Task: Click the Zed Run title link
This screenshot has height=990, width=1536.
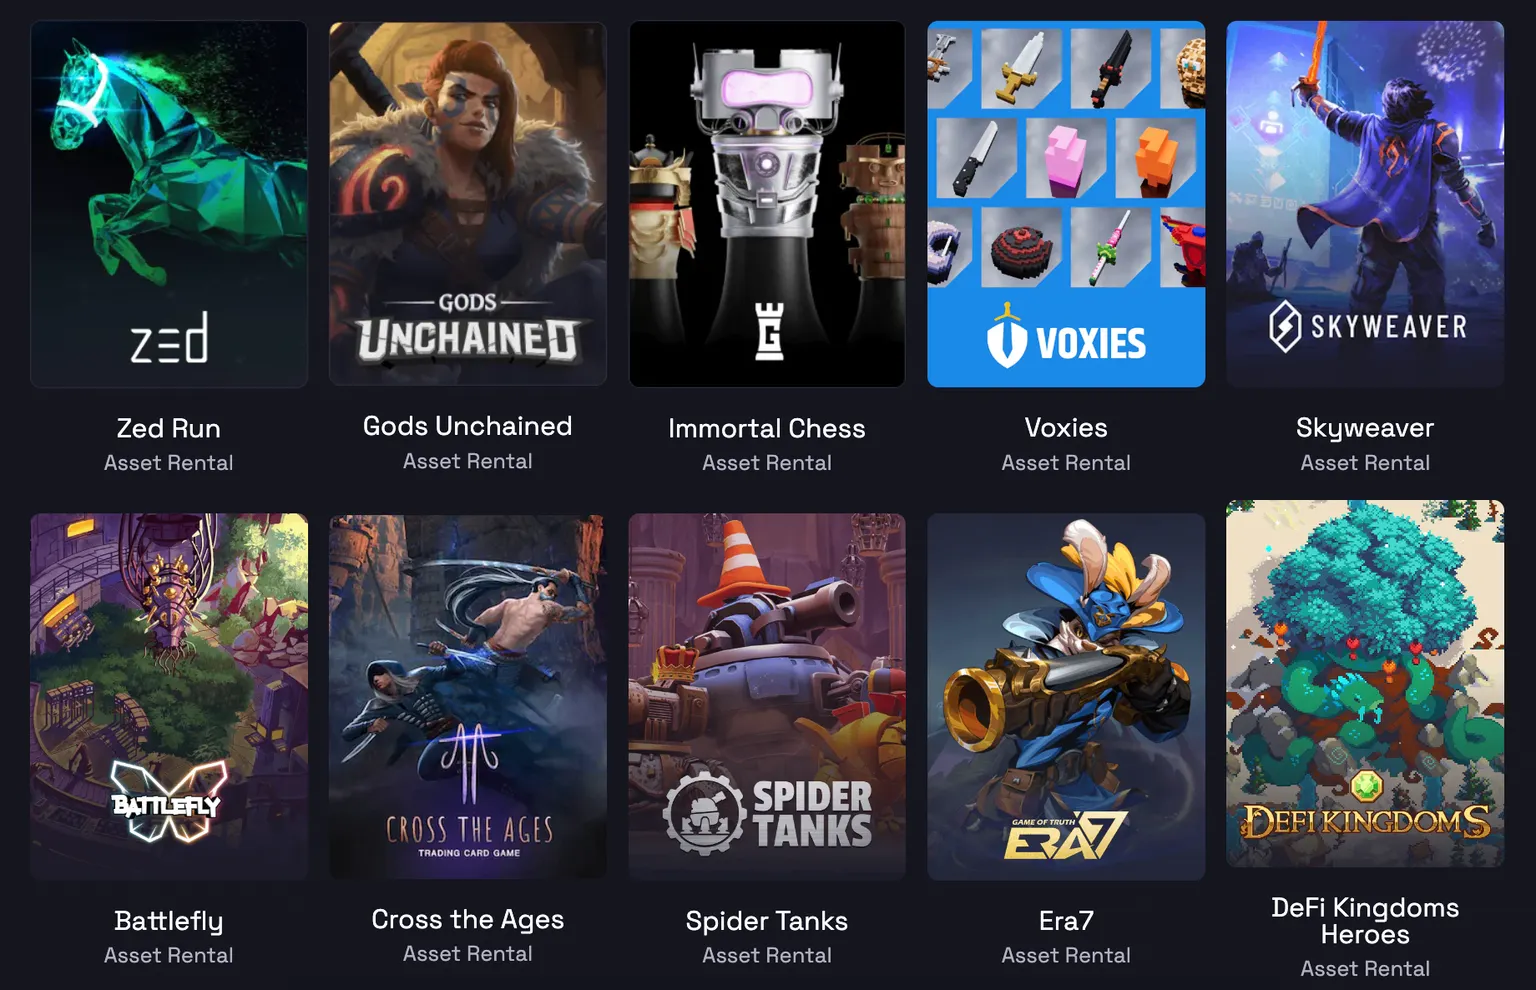Action: point(169,428)
